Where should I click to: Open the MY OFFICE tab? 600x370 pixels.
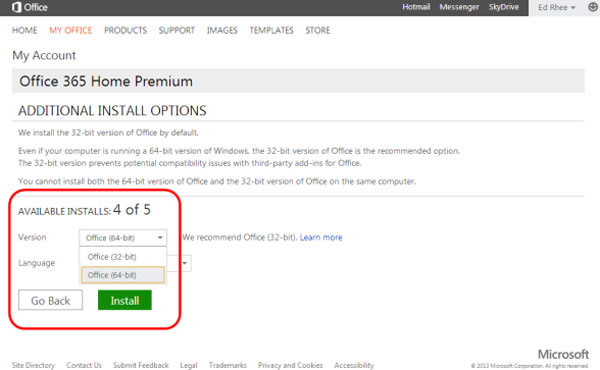pyautogui.click(x=70, y=30)
